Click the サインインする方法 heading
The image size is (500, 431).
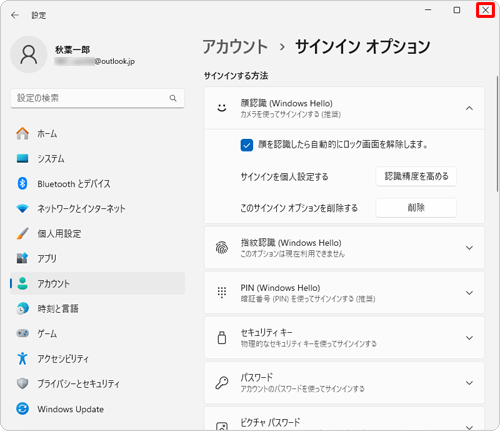(236, 76)
